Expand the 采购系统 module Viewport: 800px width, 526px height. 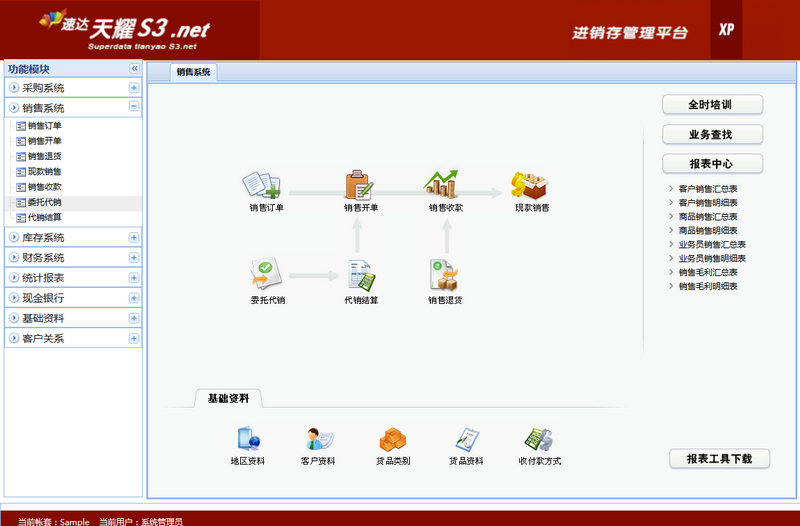click(x=134, y=88)
